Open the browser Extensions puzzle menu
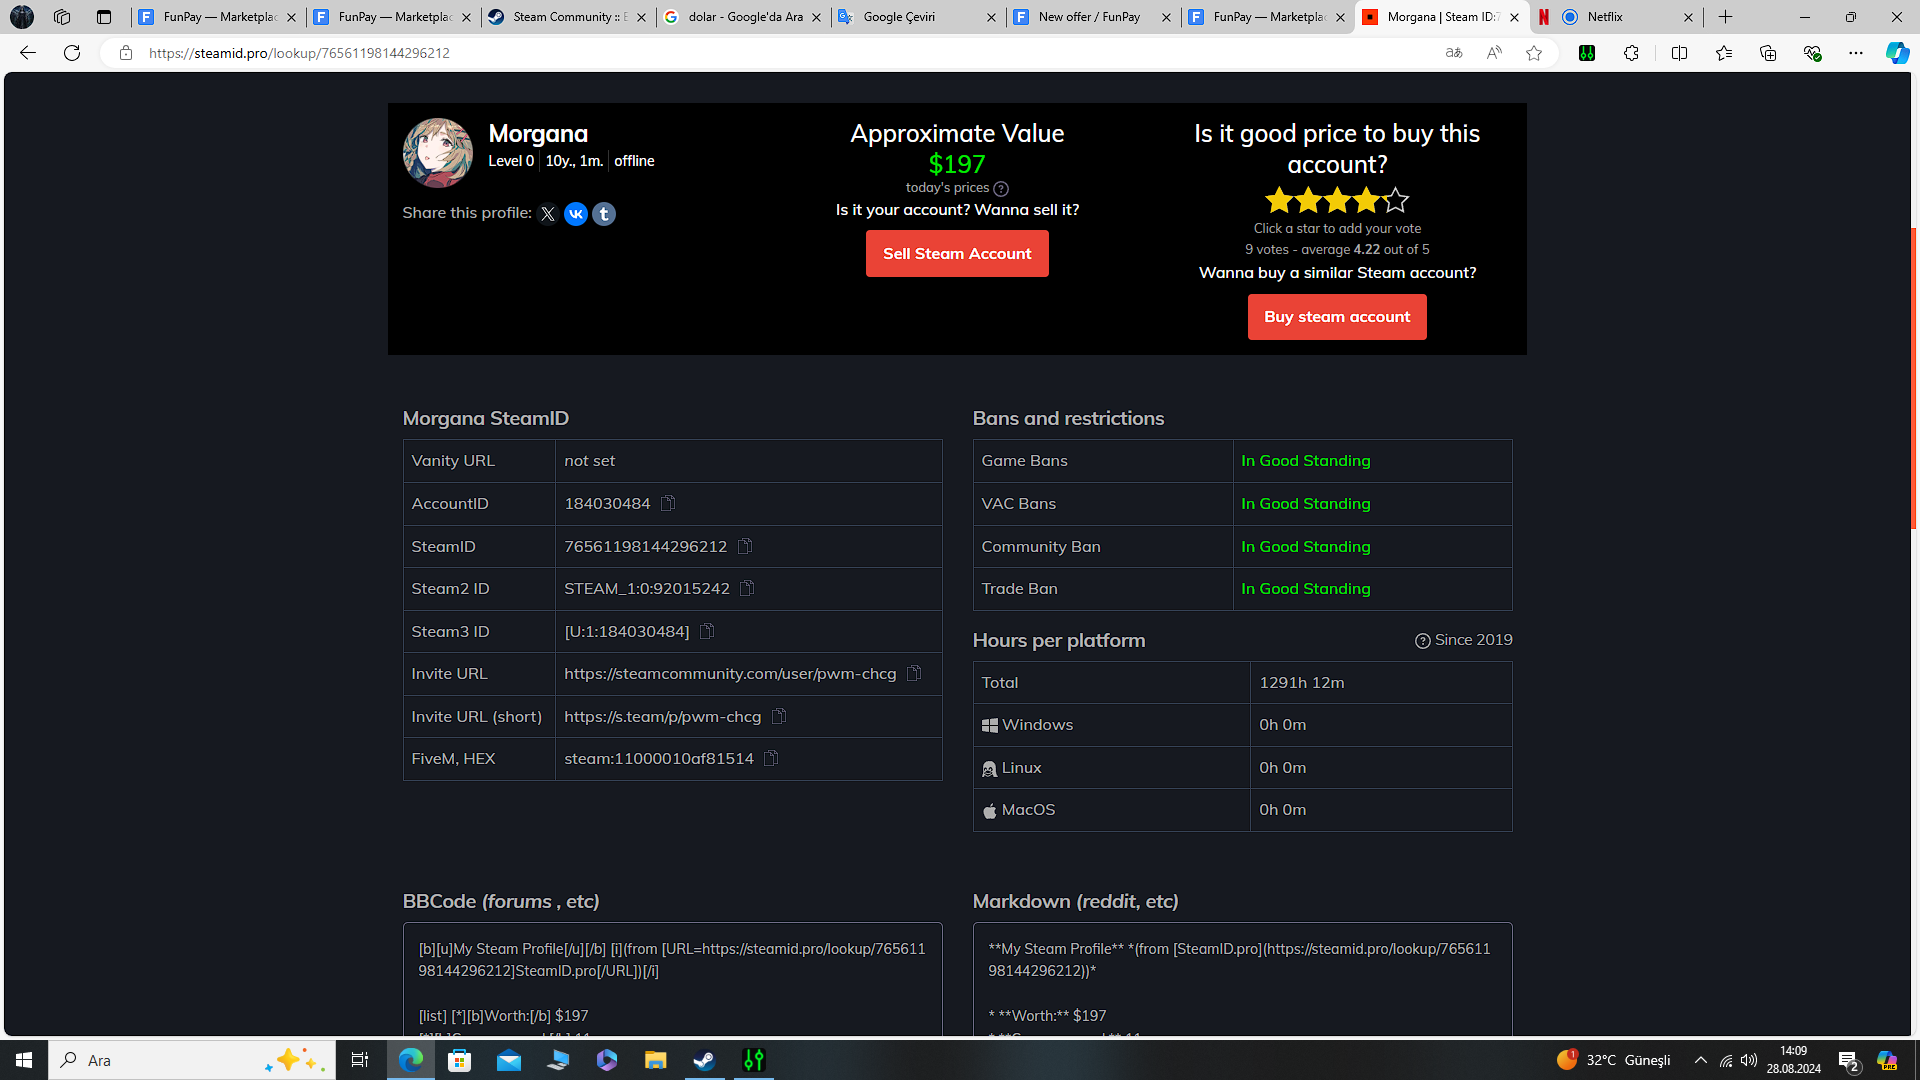The width and height of the screenshot is (1920, 1080). pyautogui.click(x=1631, y=53)
